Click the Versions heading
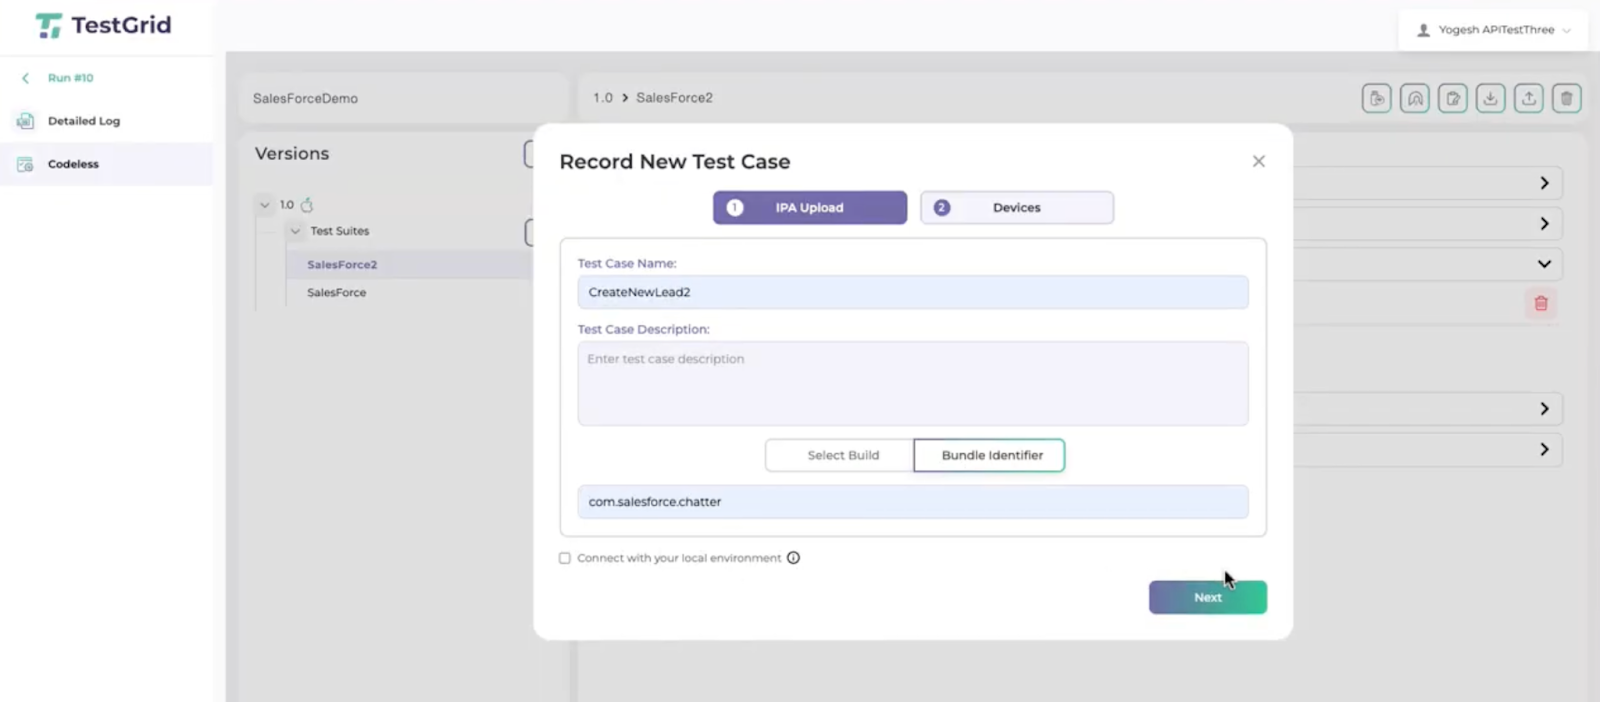1600x702 pixels. pos(292,154)
